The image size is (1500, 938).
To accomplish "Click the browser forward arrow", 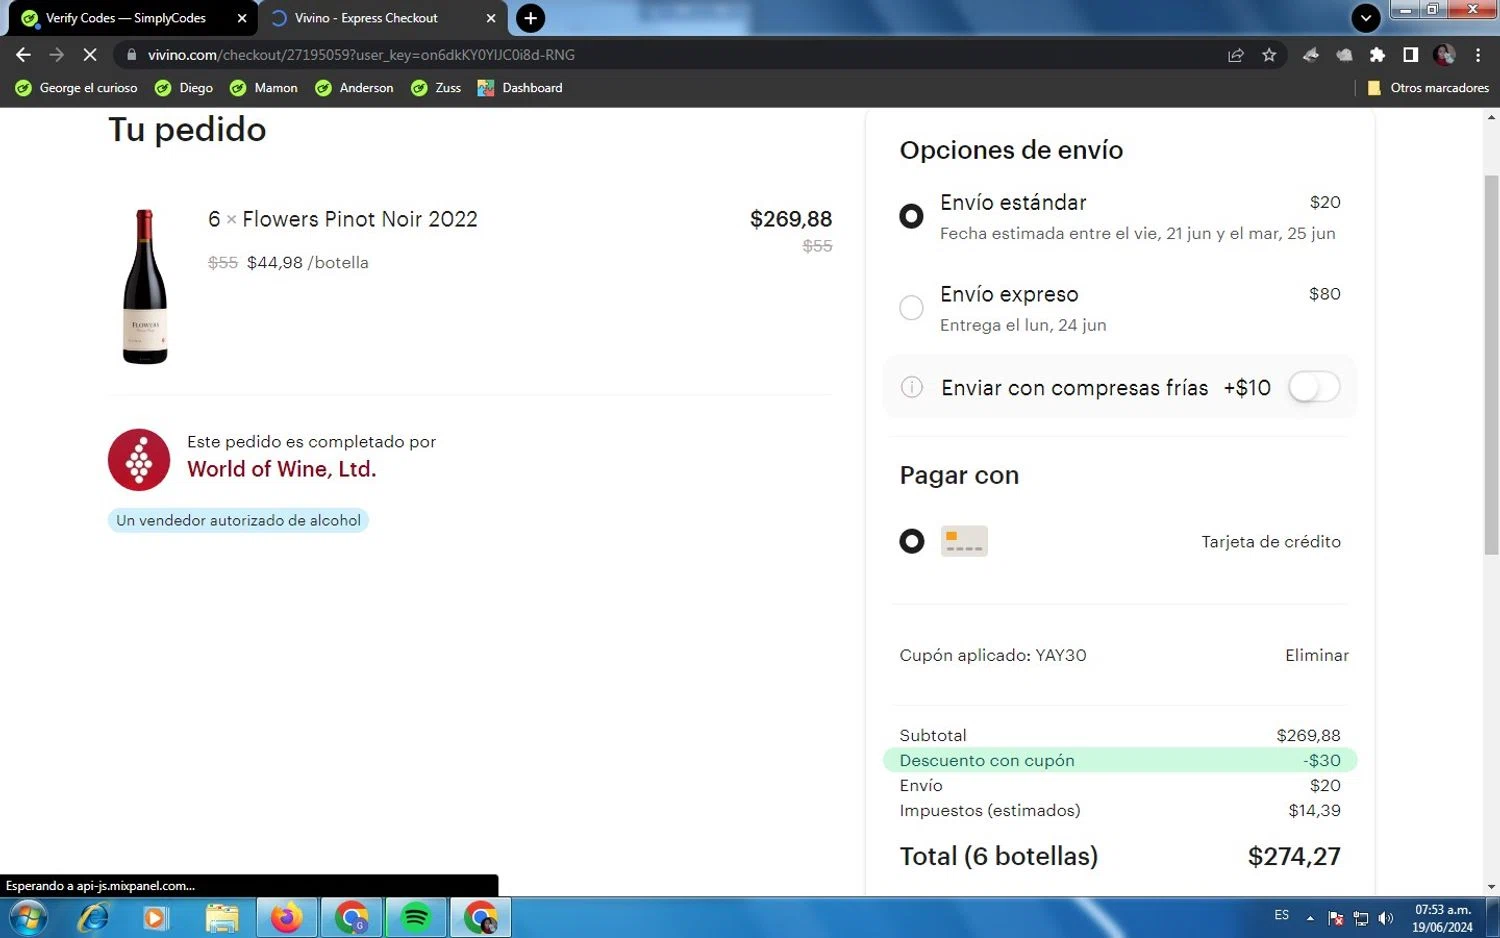I will (x=56, y=55).
